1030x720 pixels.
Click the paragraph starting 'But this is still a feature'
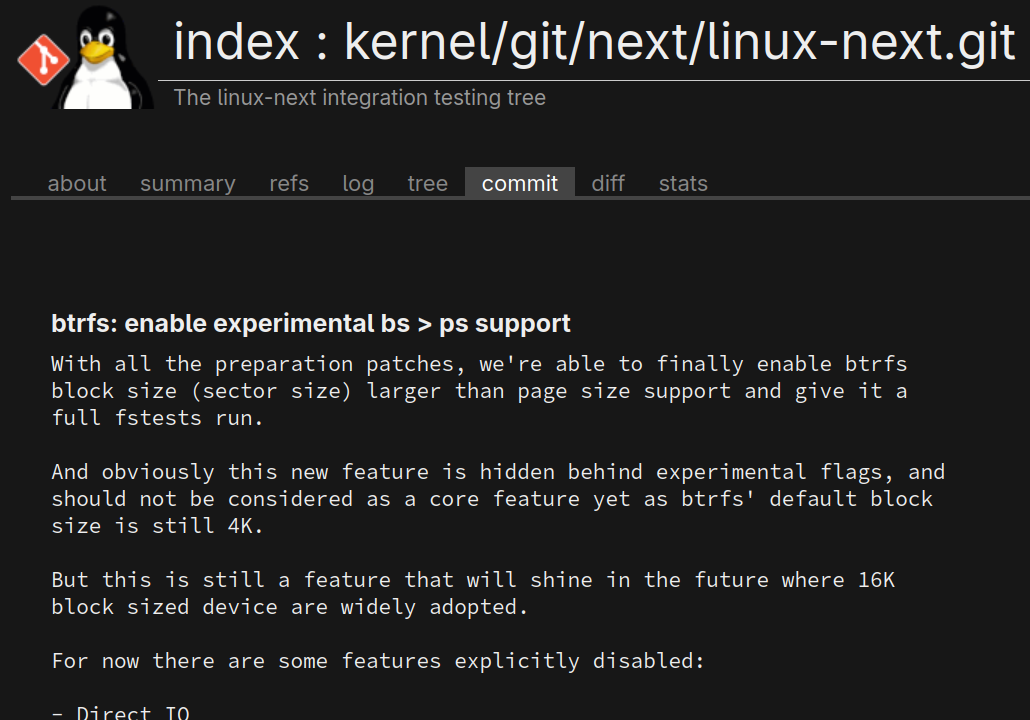pyautogui.click(x=473, y=593)
